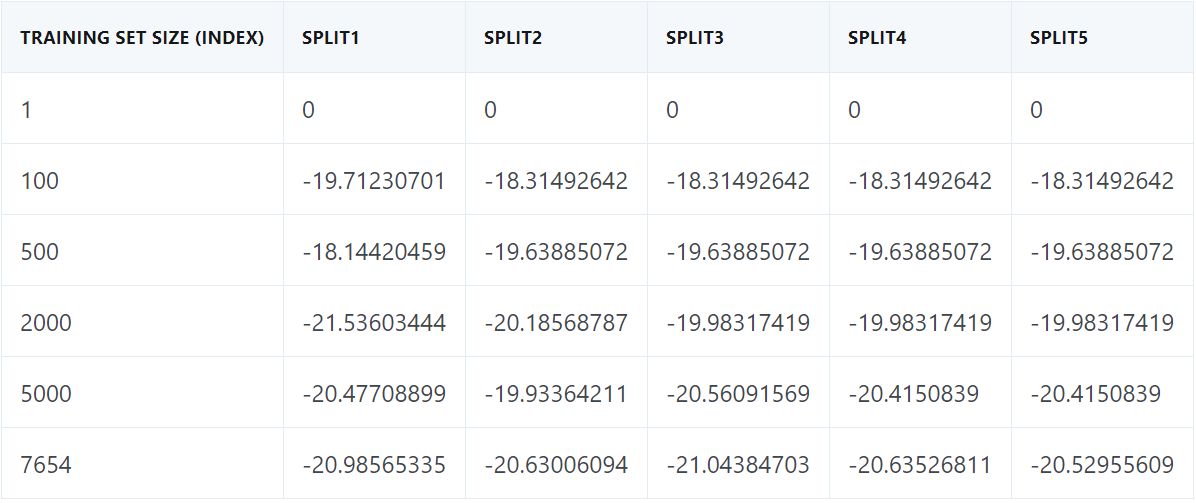Viewport: 1196px width, 503px height.
Task: Select the SPLIT2 column header
Action: (x=513, y=38)
